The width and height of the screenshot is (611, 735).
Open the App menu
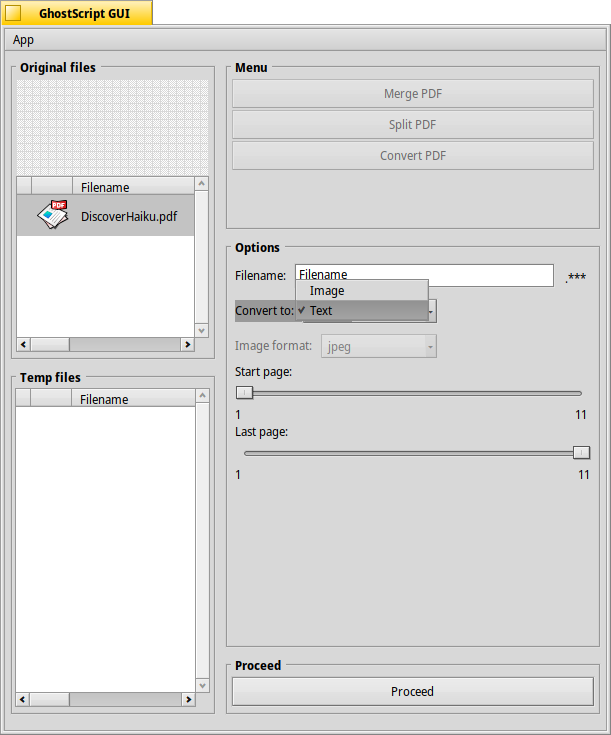coord(23,40)
